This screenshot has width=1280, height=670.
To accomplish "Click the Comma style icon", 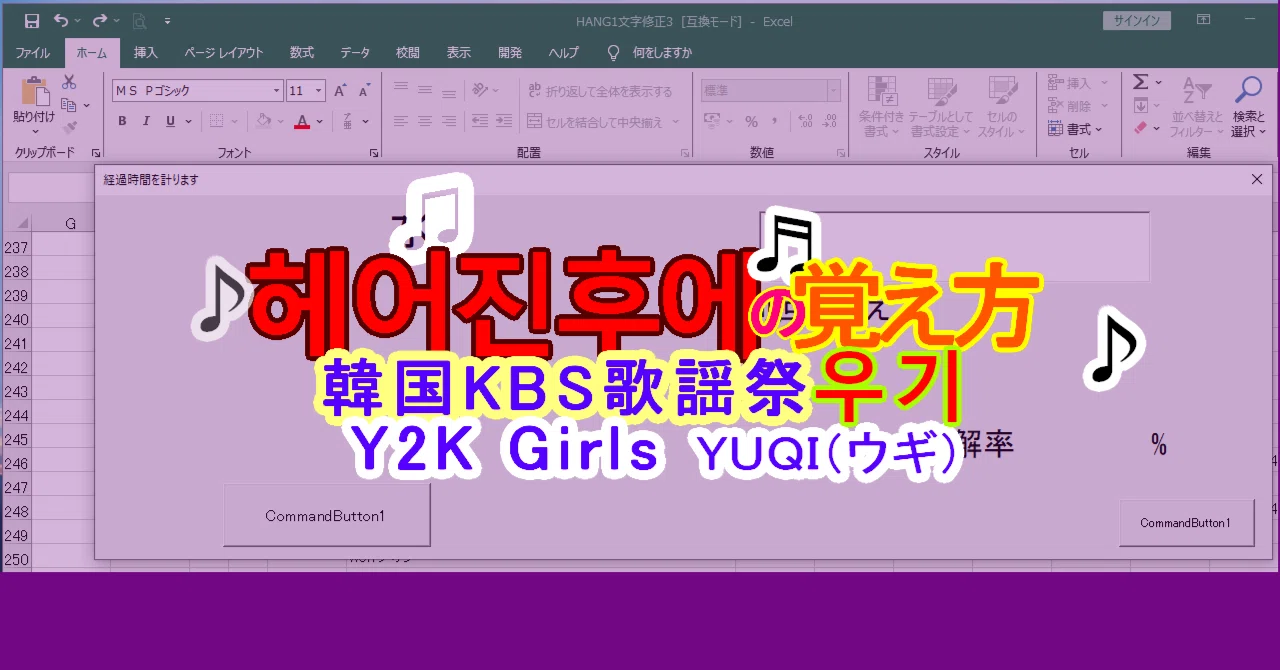I will (x=775, y=121).
